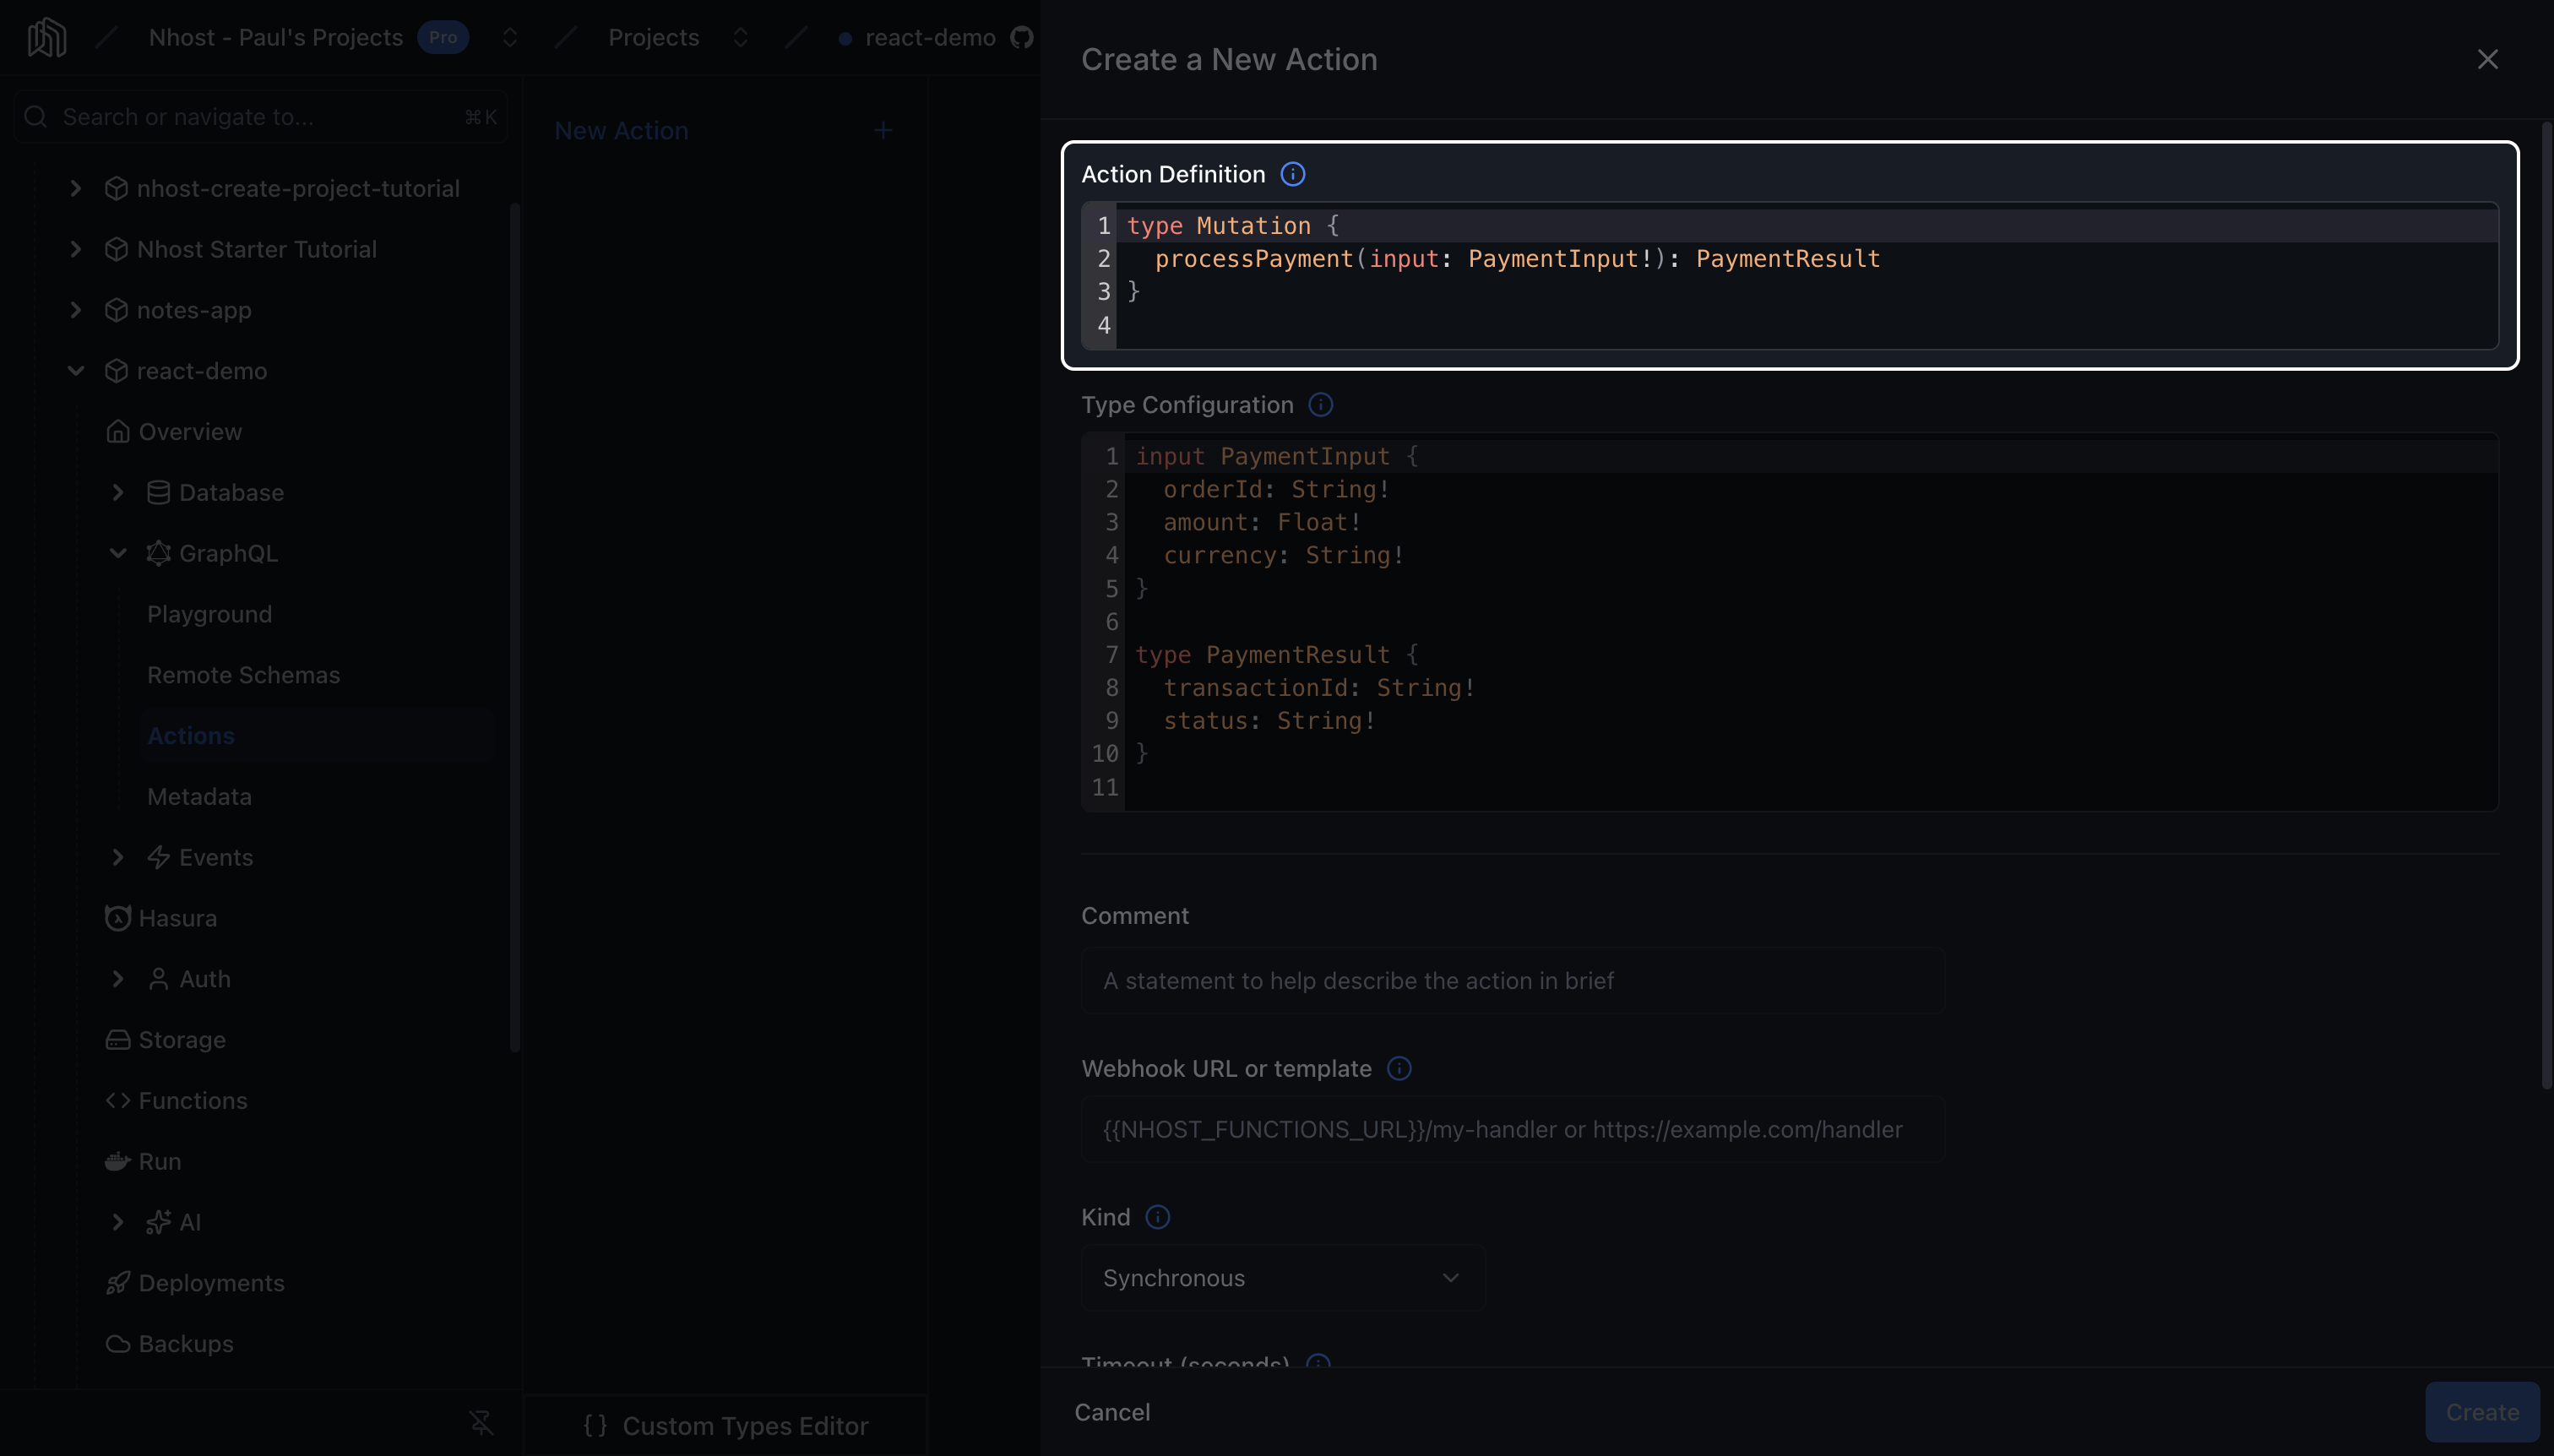Click the Hasura icon
The image size is (2554, 1456).
coord(117,918)
